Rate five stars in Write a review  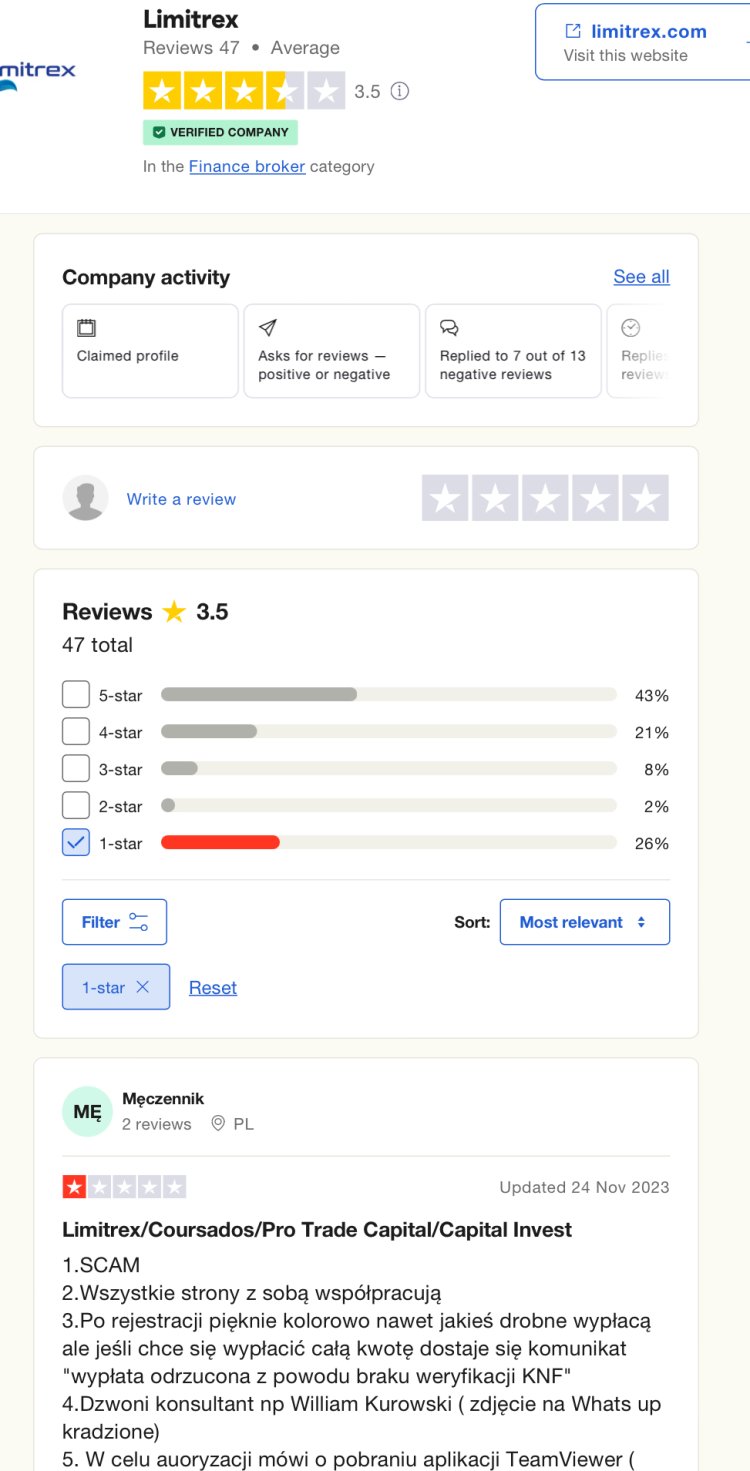(x=646, y=498)
